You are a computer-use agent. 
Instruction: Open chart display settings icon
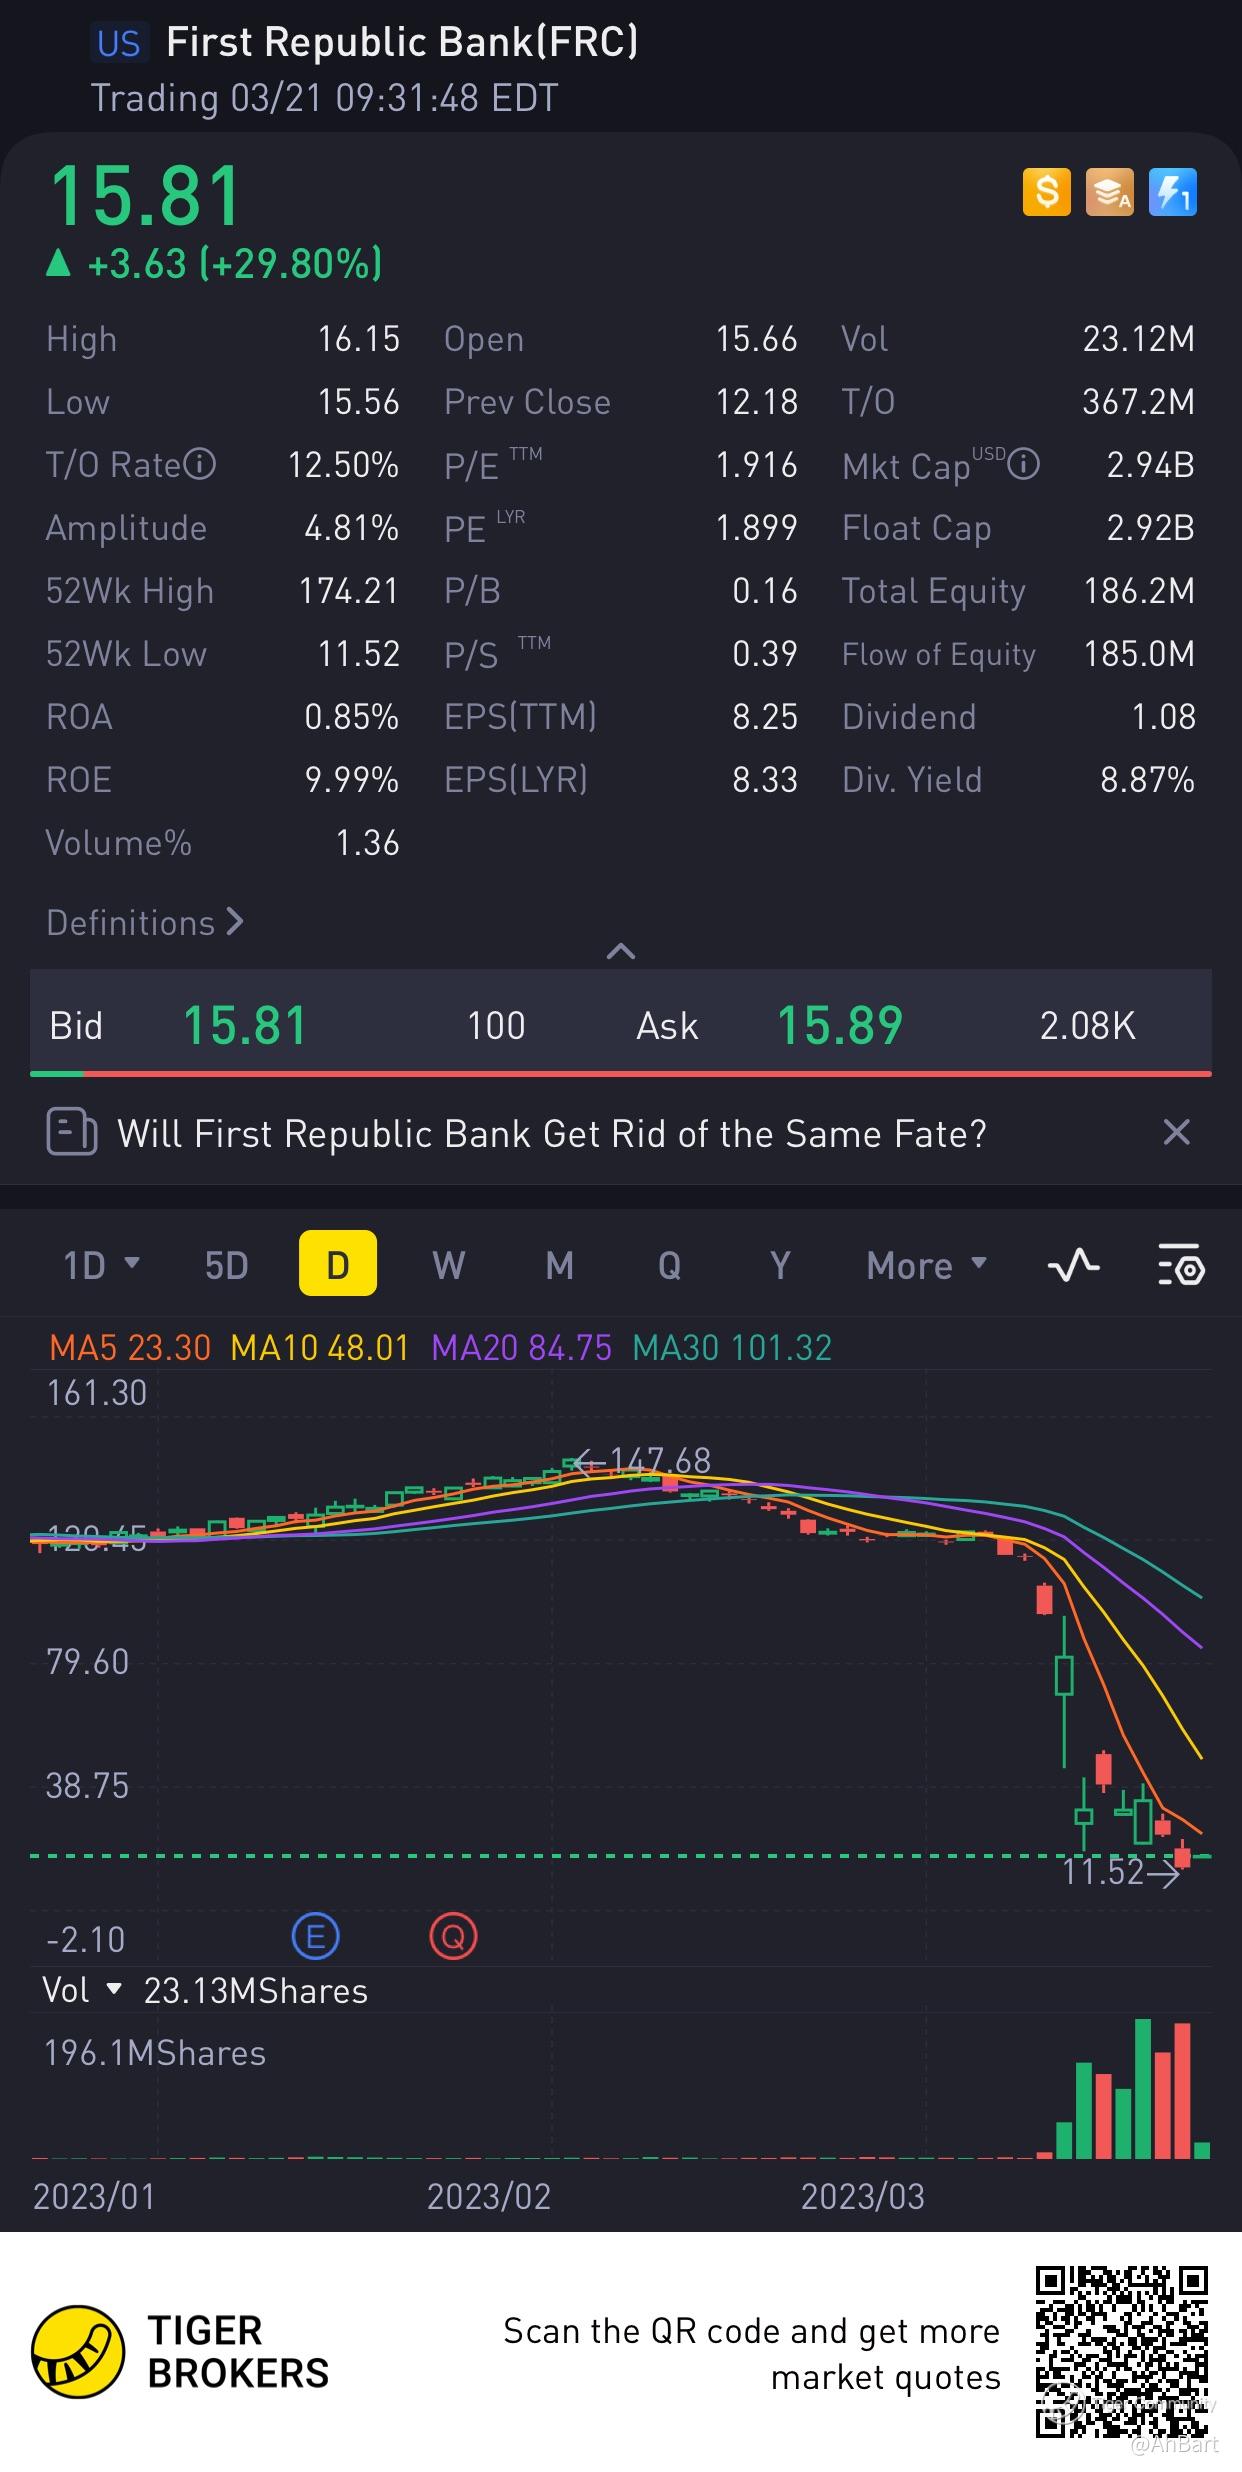1181,1266
